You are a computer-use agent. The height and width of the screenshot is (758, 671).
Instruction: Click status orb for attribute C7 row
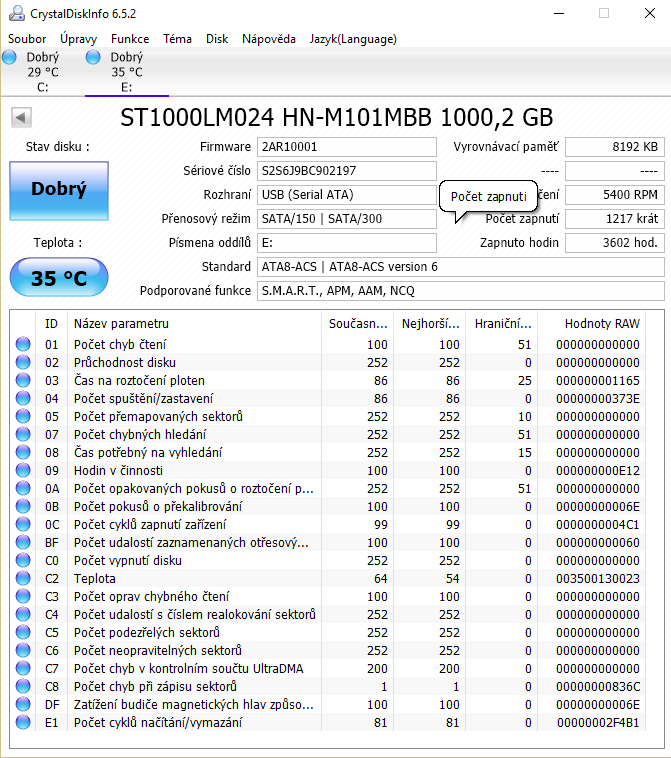click(23, 668)
